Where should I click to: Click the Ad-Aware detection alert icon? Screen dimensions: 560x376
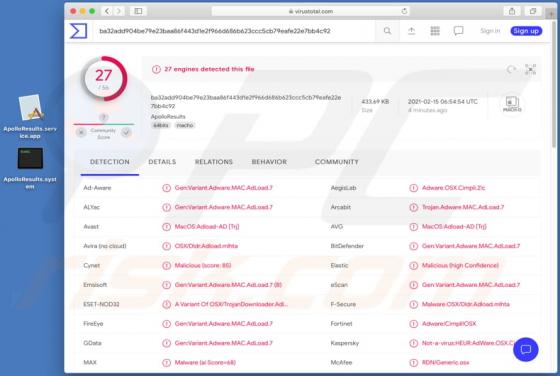(x=166, y=188)
